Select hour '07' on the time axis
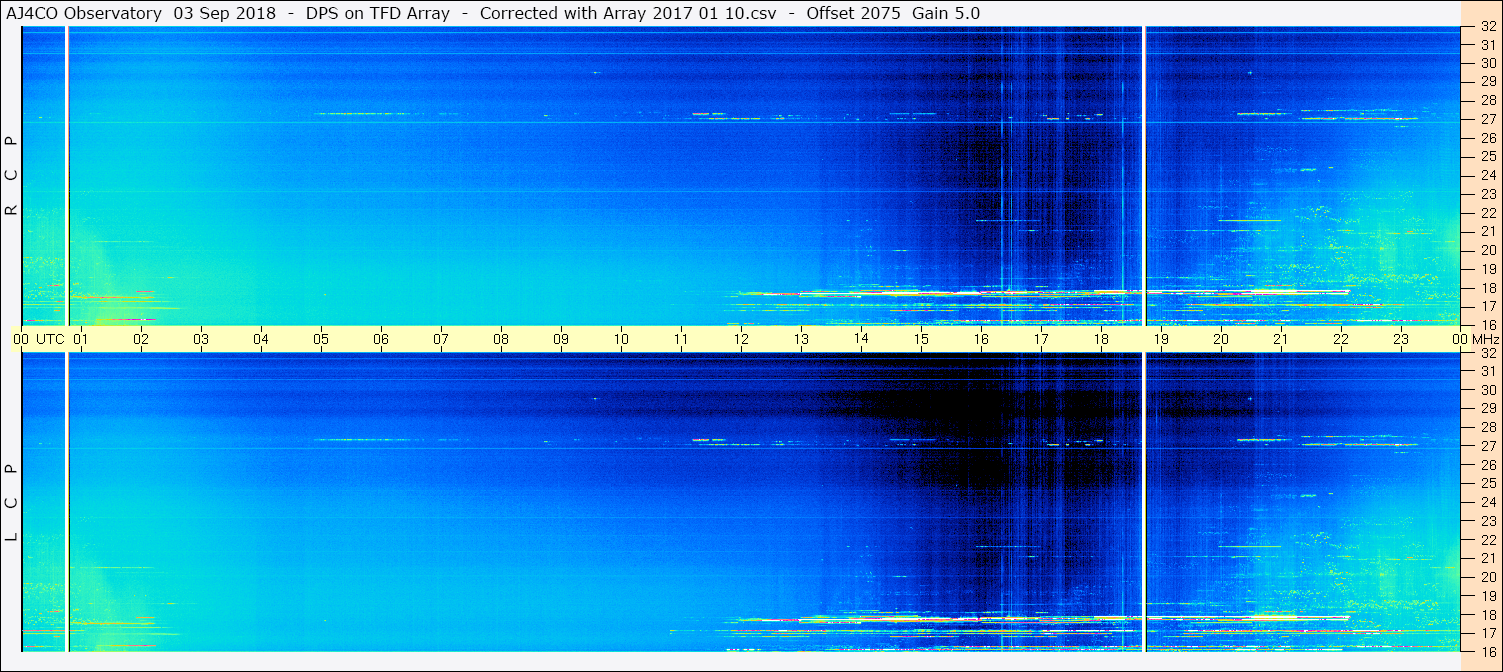The image size is (1503, 672). pyautogui.click(x=441, y=339)
